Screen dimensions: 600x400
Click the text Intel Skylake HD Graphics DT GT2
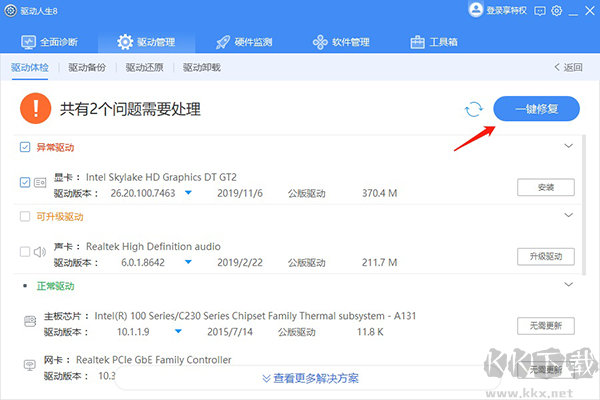click(161, 177)
